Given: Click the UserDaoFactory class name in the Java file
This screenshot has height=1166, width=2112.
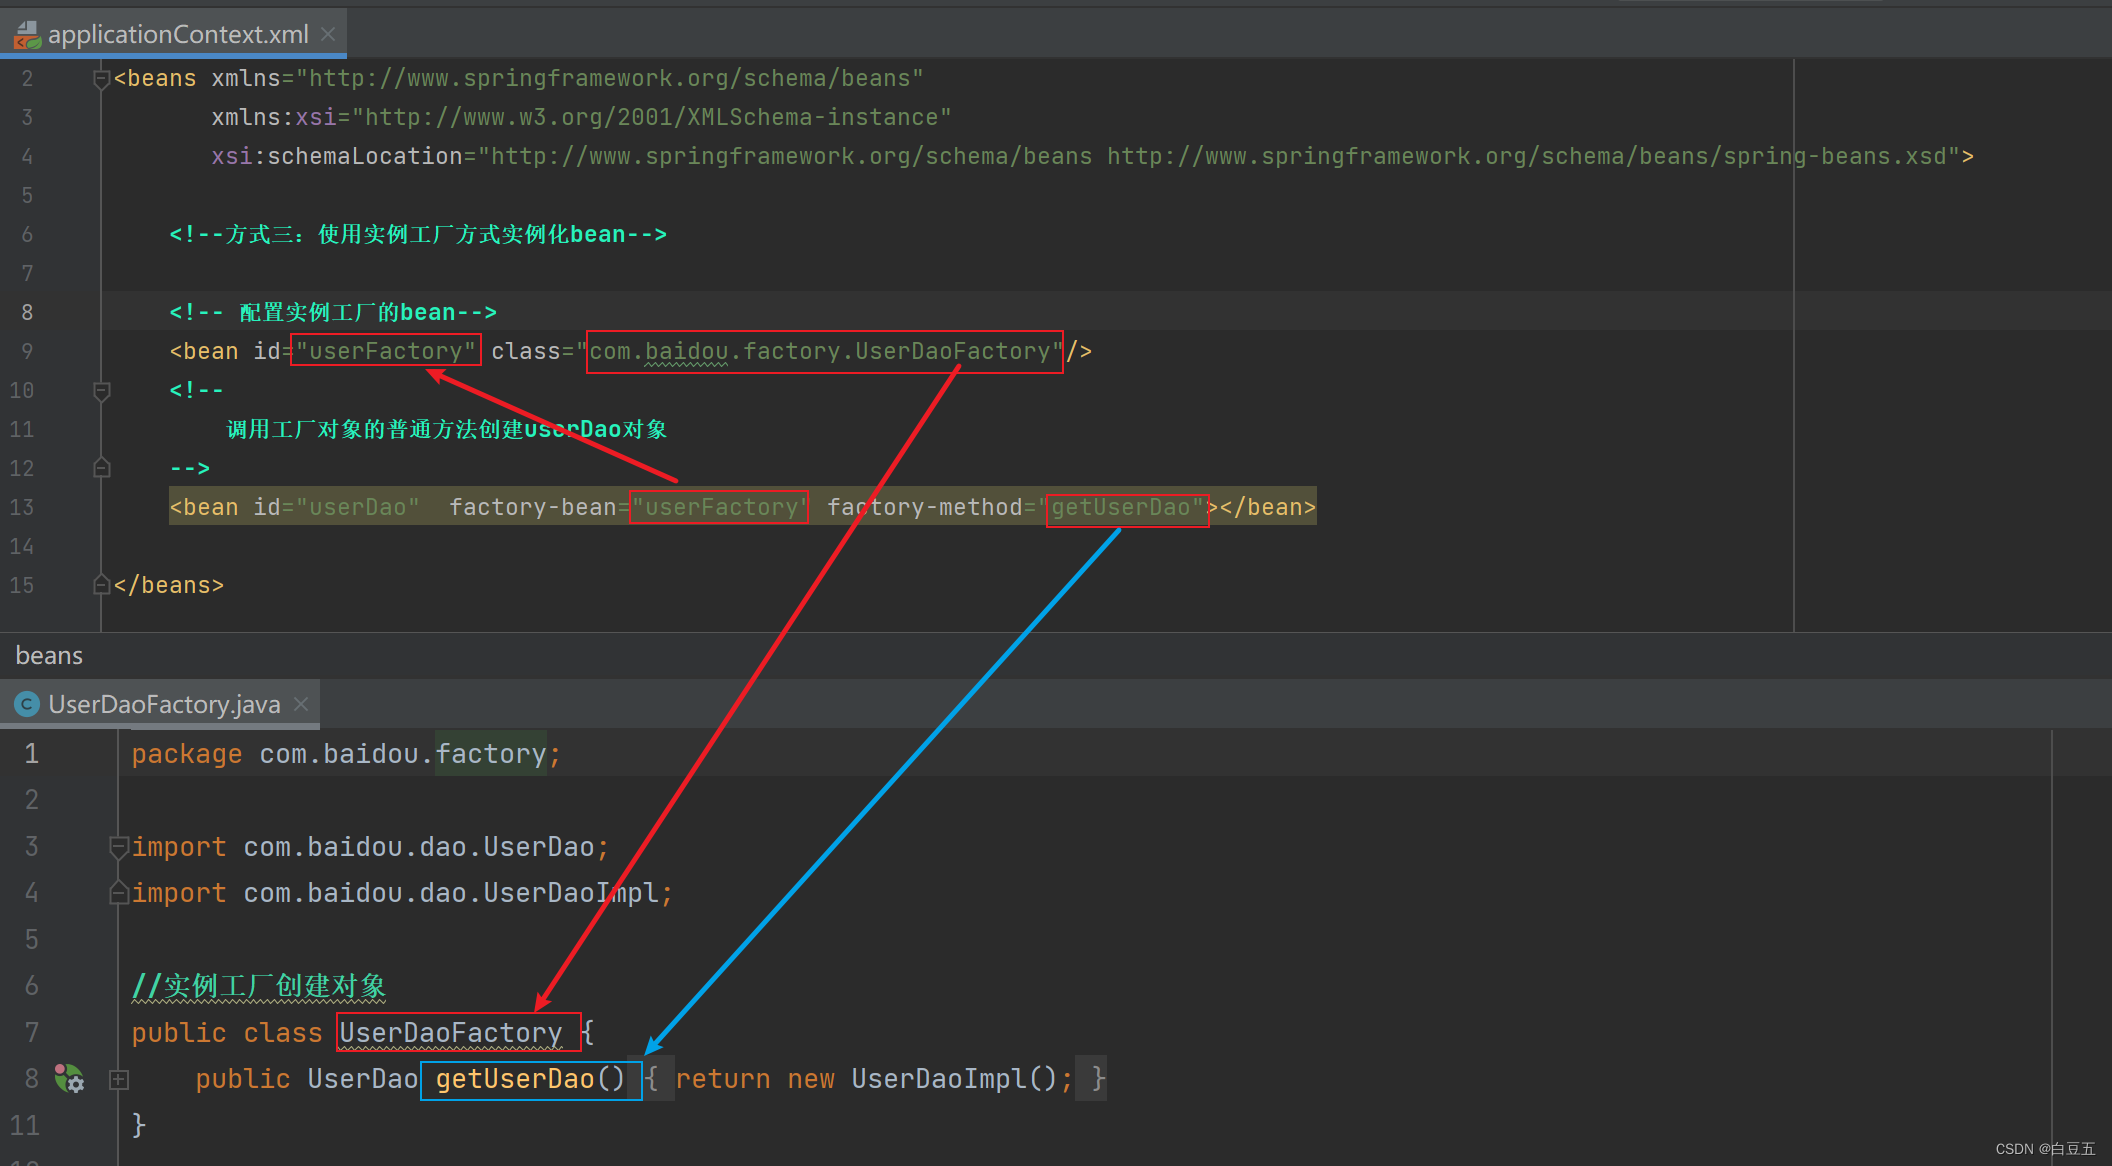Looking at the screenshot, I should (x=451, y=1033).
